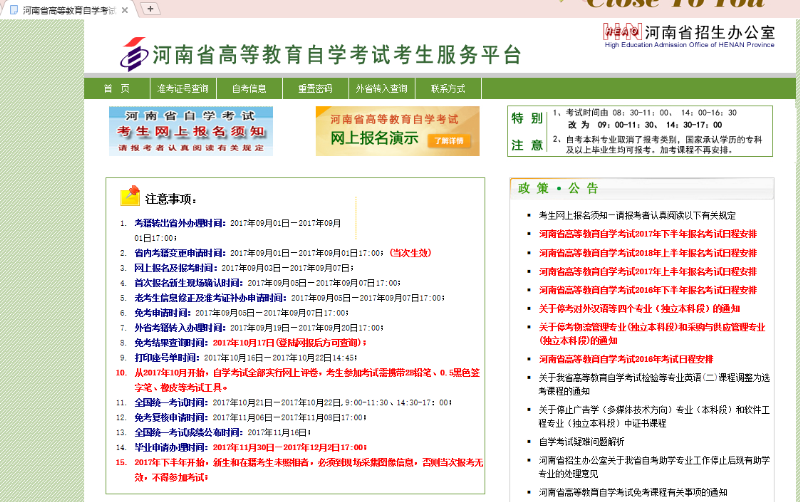Viewport: 800px width, 502px height.
Task: Click the 了解详情 button on demo banner
Action: coord(449,140)
